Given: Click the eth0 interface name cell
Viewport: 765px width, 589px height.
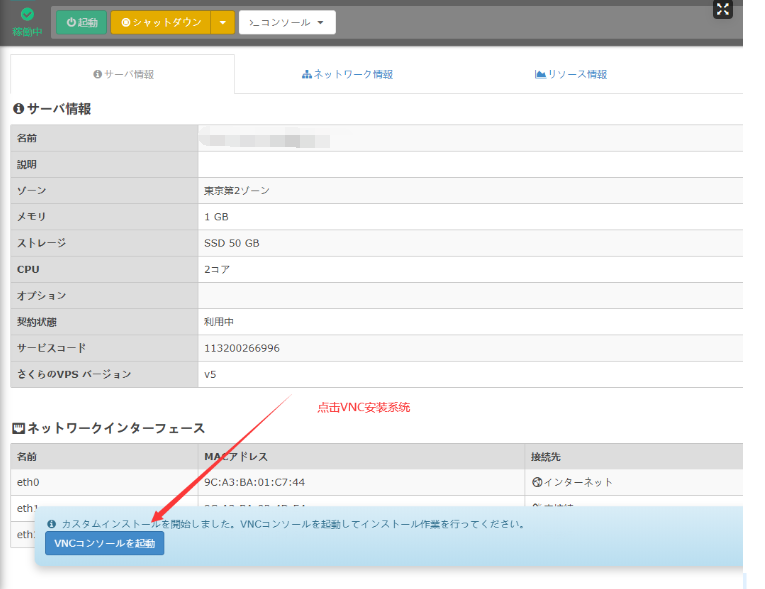Looking at the screenshot, I should coord(104,482).
